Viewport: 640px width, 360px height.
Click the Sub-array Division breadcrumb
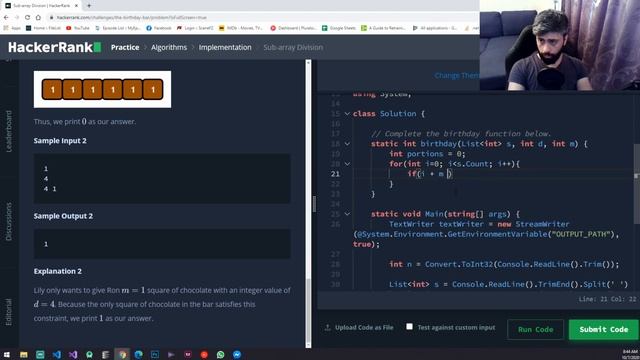(x=293, y=47)
